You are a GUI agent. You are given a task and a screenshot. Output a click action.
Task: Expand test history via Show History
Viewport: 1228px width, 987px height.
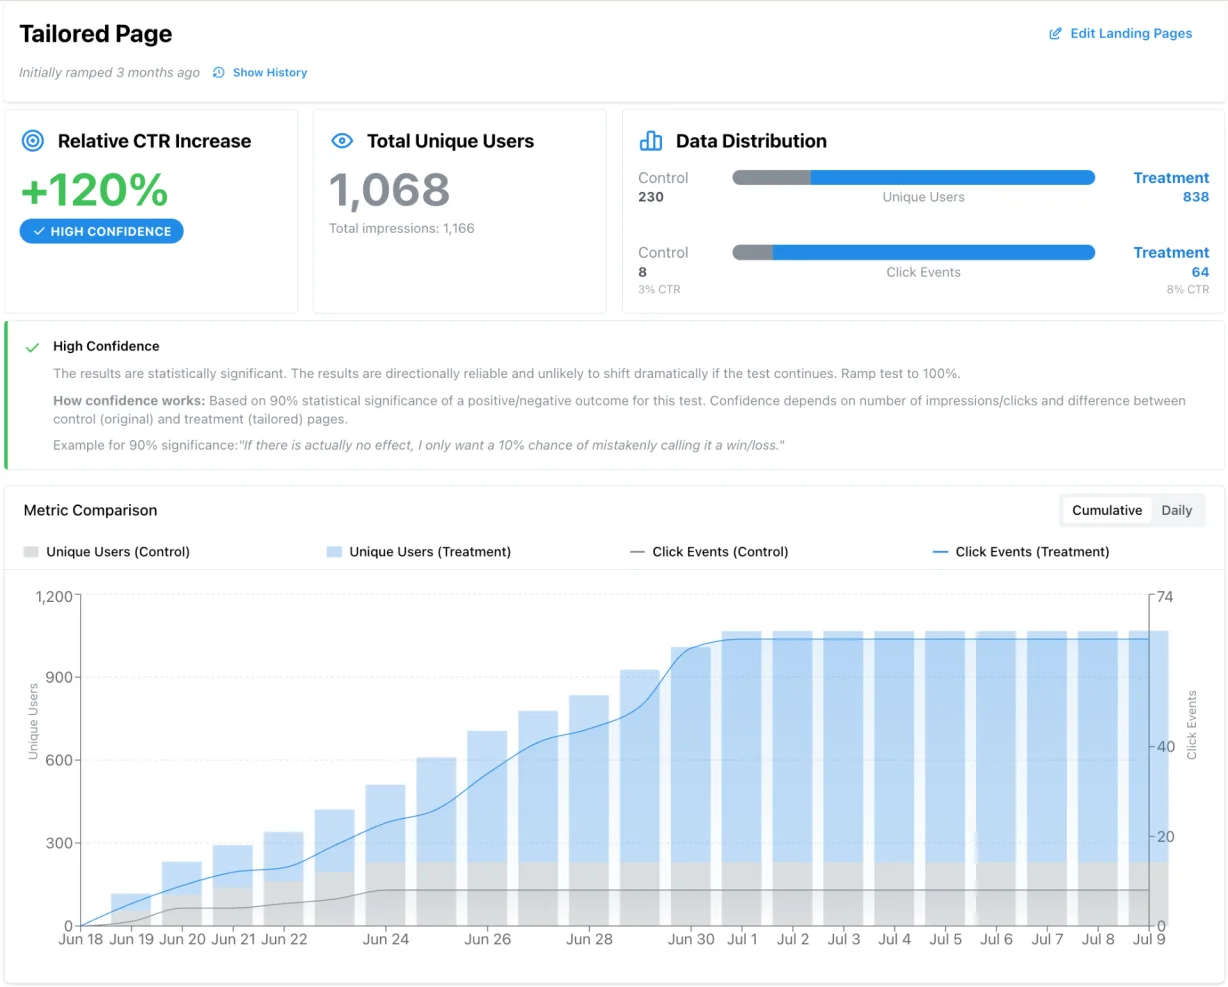pos(269,72)
